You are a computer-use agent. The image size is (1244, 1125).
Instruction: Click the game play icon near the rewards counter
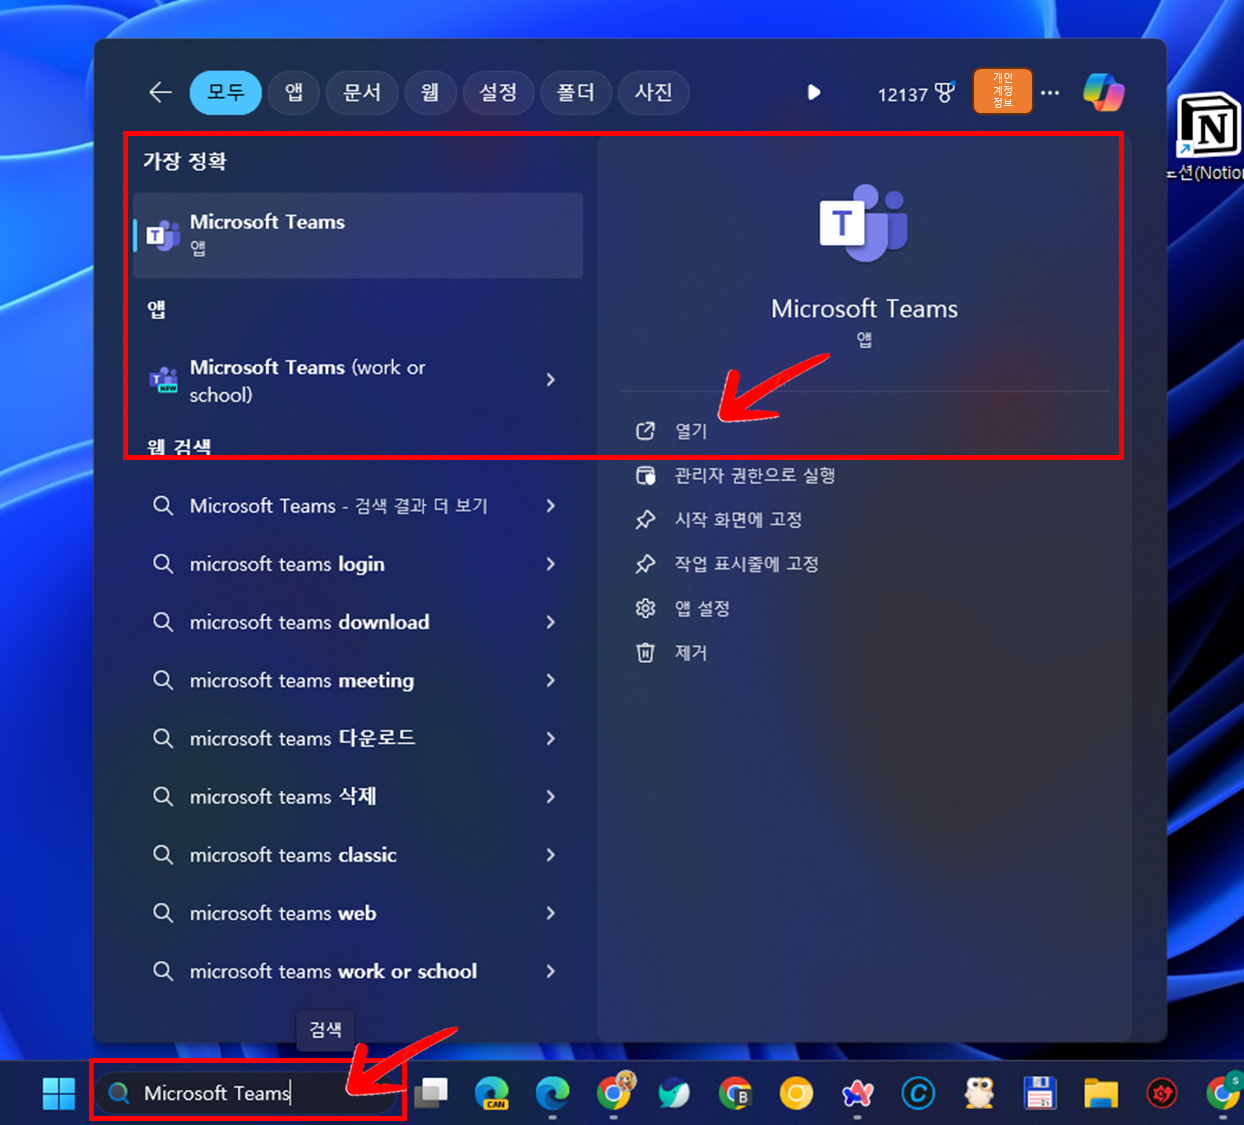(x=814, y=92)
